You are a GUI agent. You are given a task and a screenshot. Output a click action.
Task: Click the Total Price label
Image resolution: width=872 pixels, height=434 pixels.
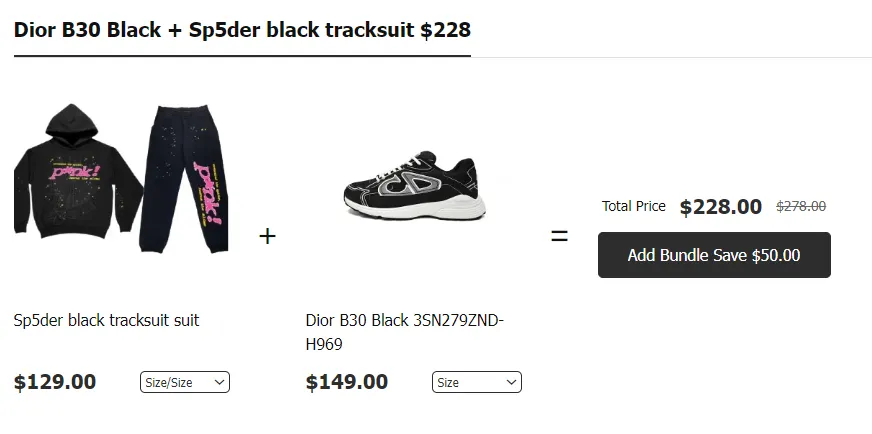[x=633, y=206]
